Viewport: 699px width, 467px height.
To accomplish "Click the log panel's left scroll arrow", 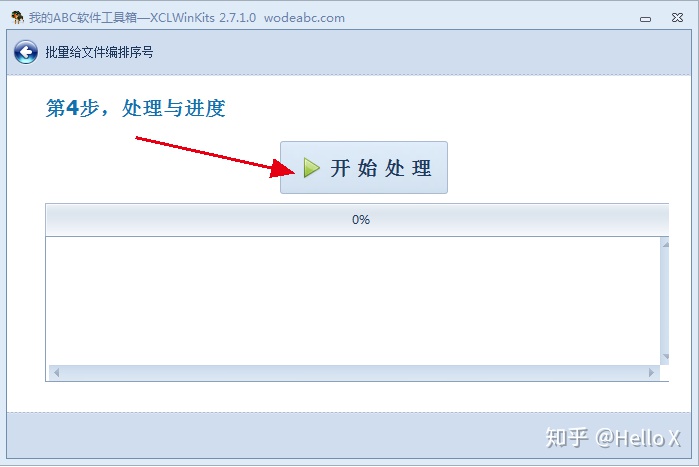I will pyautogui.click(x=56, y=373).
